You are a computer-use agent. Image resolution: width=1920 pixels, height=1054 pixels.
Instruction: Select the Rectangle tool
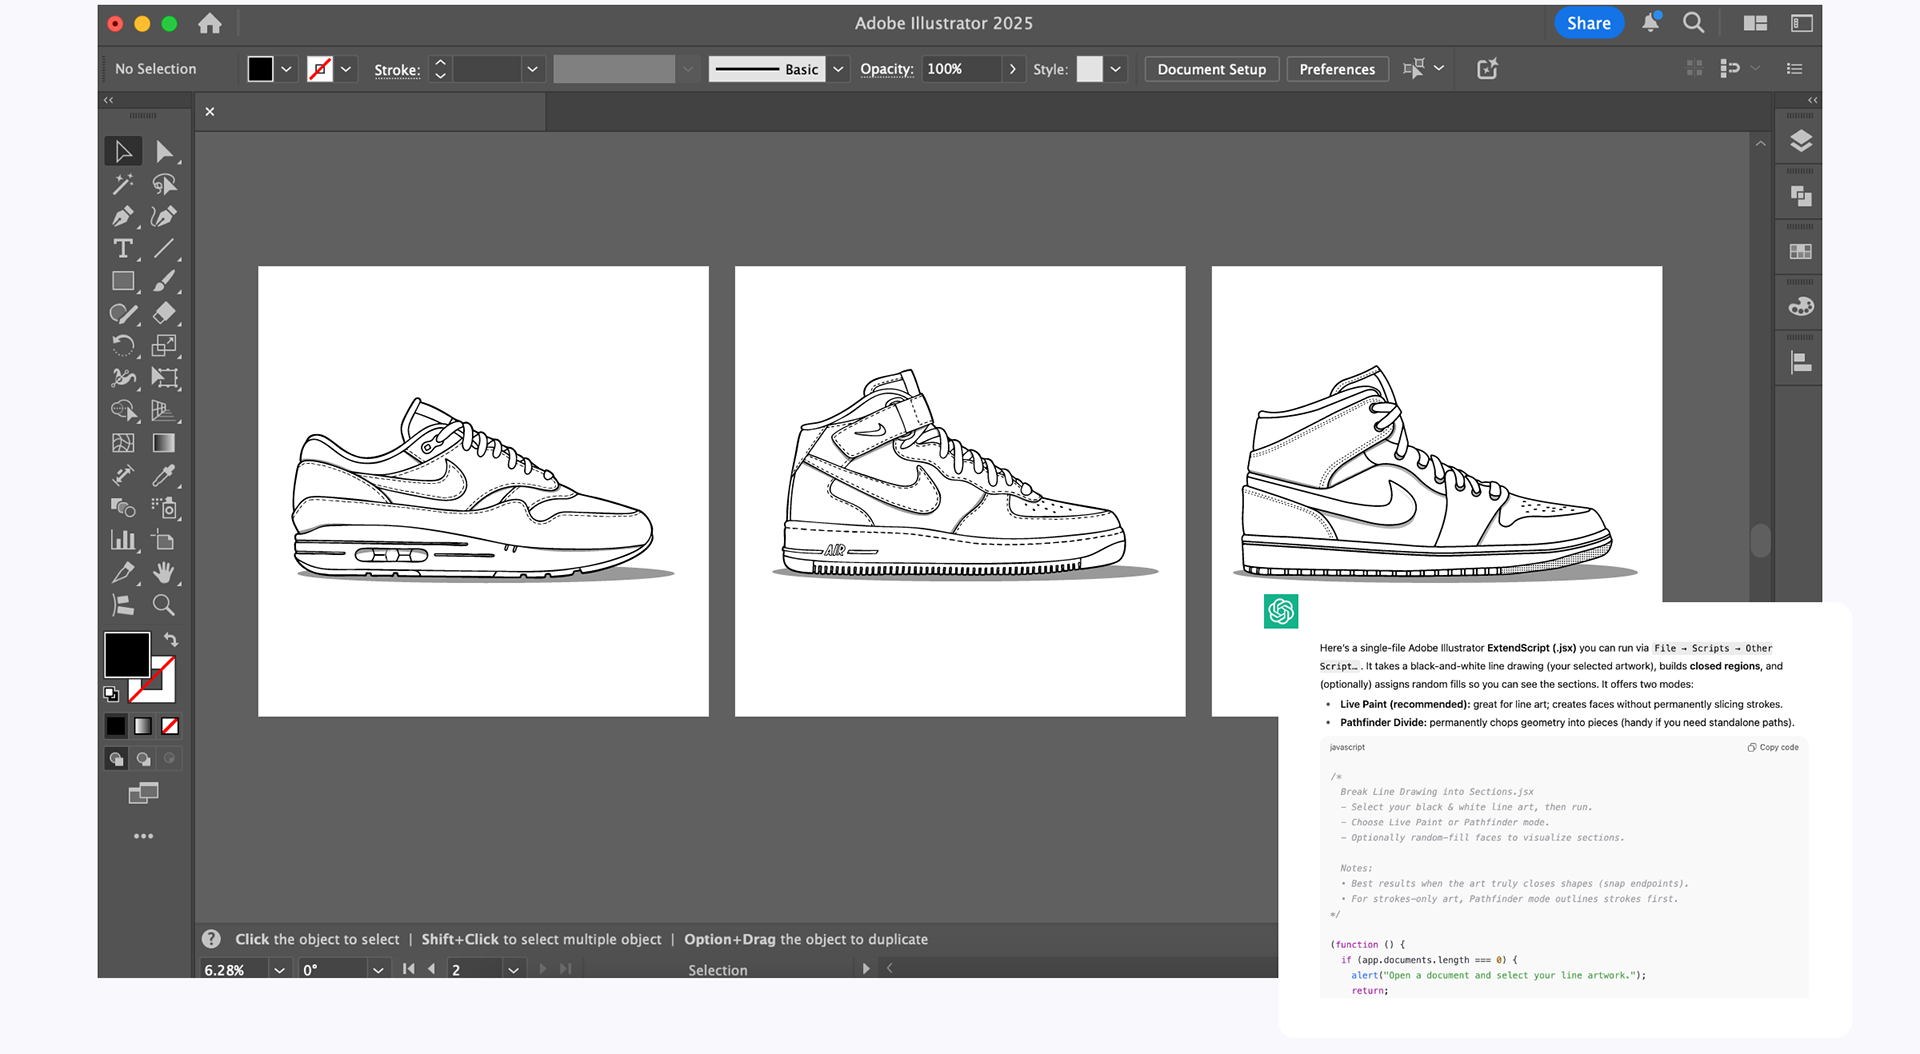coord(123,281)
